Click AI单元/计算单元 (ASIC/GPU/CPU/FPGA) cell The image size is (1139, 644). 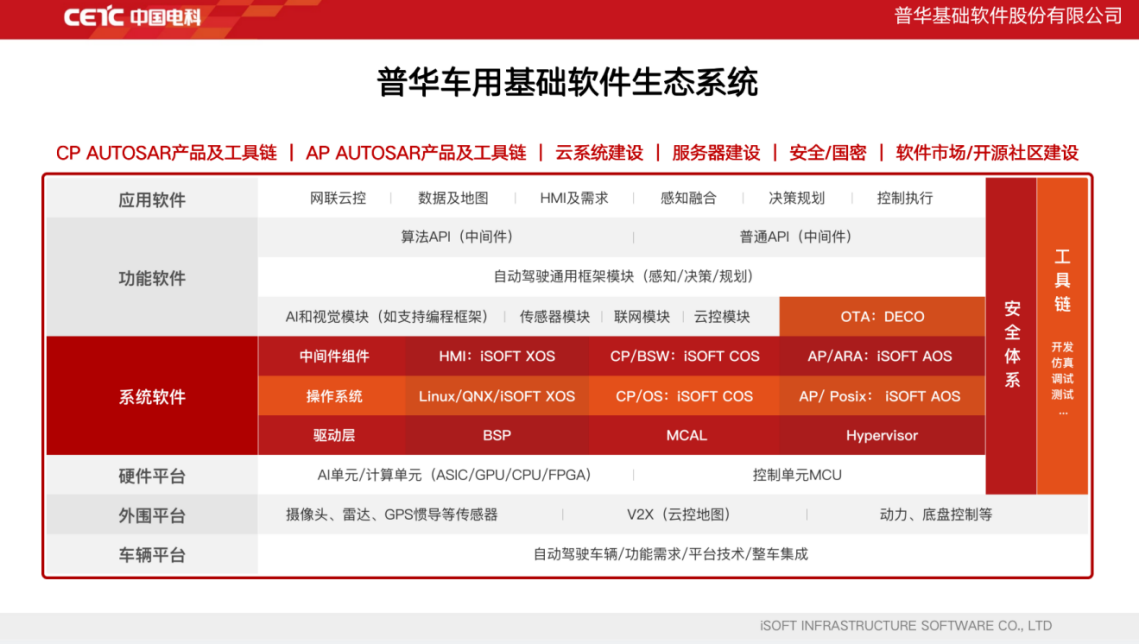[454, 475]
